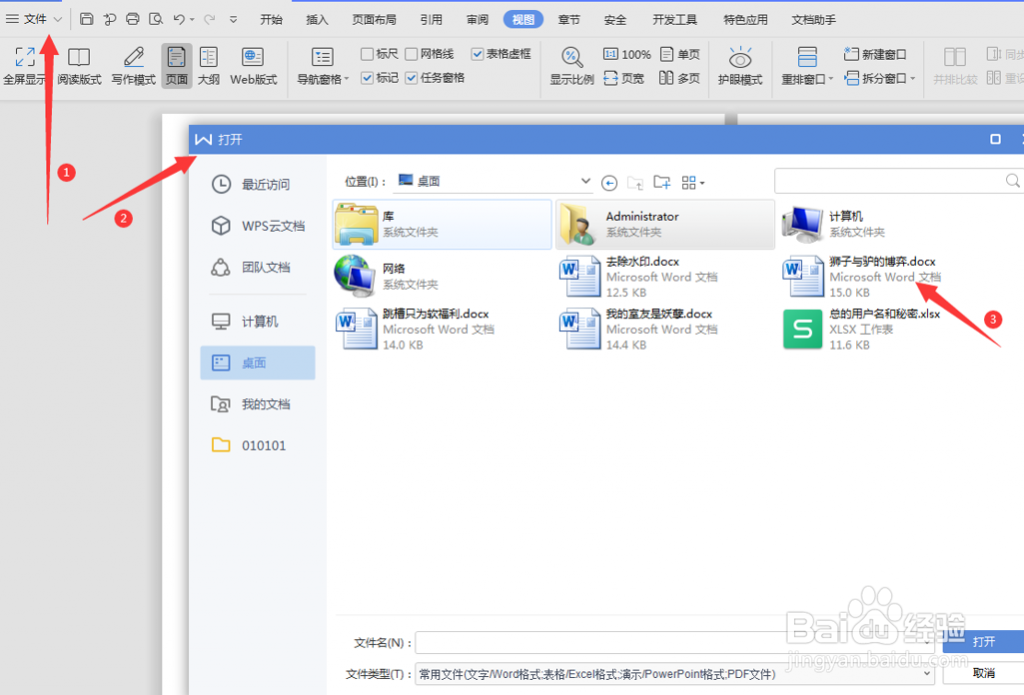Select 桌面 in dialog sidebar
This screenshot has width=1024, height=695.
(258, 363)
